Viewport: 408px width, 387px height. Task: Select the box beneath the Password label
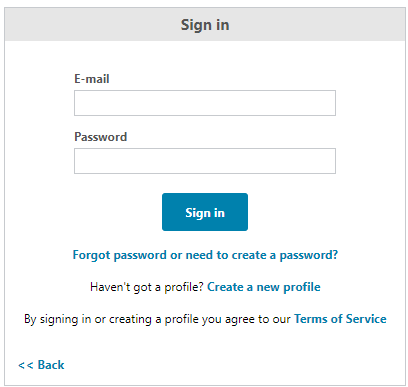point(205,161)
